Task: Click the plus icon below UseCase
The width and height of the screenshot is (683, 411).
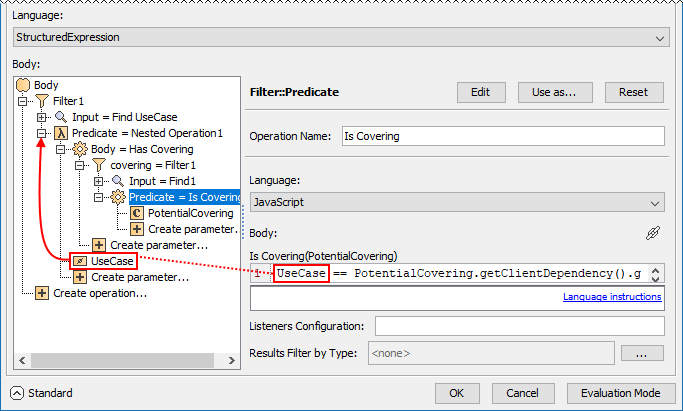Action: pos(80,277)
